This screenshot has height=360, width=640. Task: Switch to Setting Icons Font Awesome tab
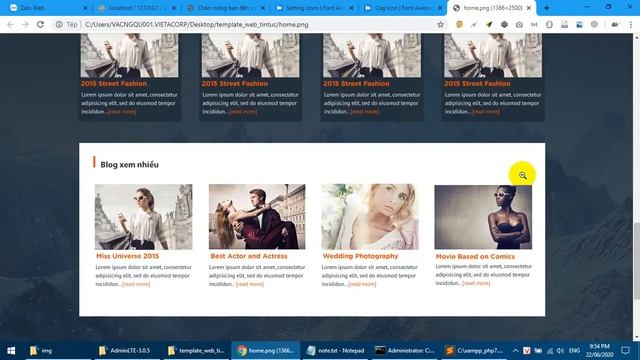[311, 8]
